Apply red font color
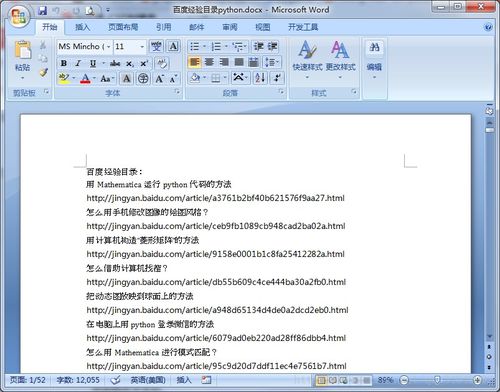The width and height of the screenshot is (500, 392). pos(85,79)
